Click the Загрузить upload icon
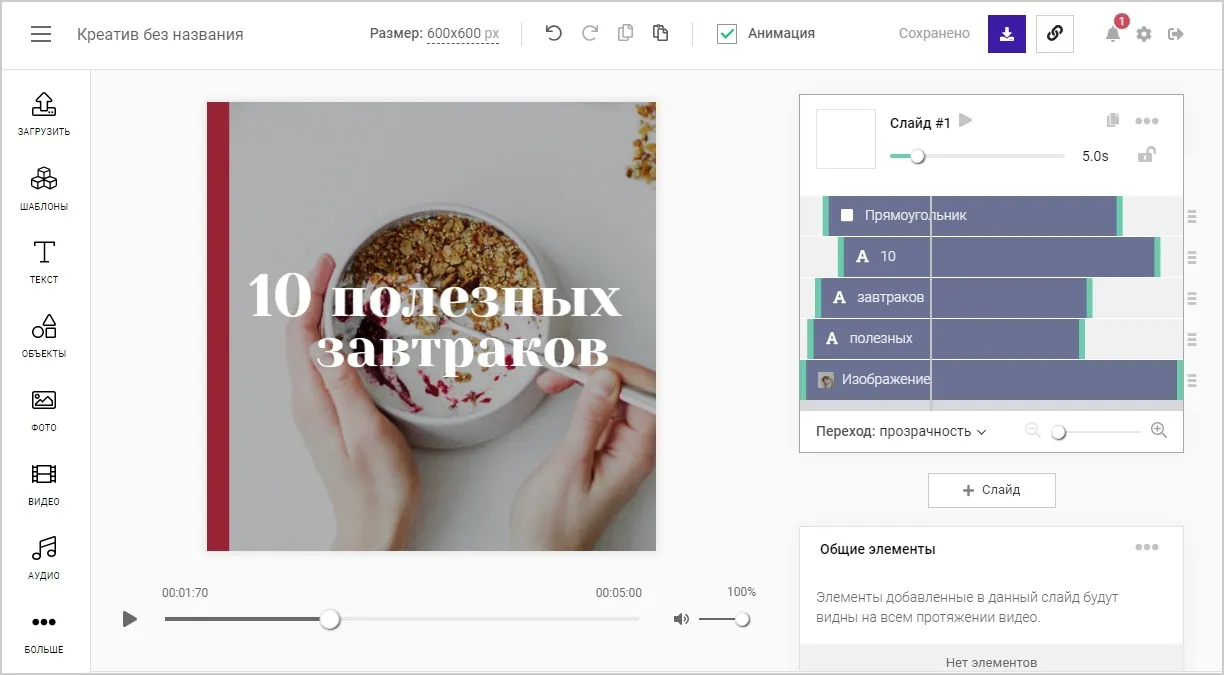 43,112
